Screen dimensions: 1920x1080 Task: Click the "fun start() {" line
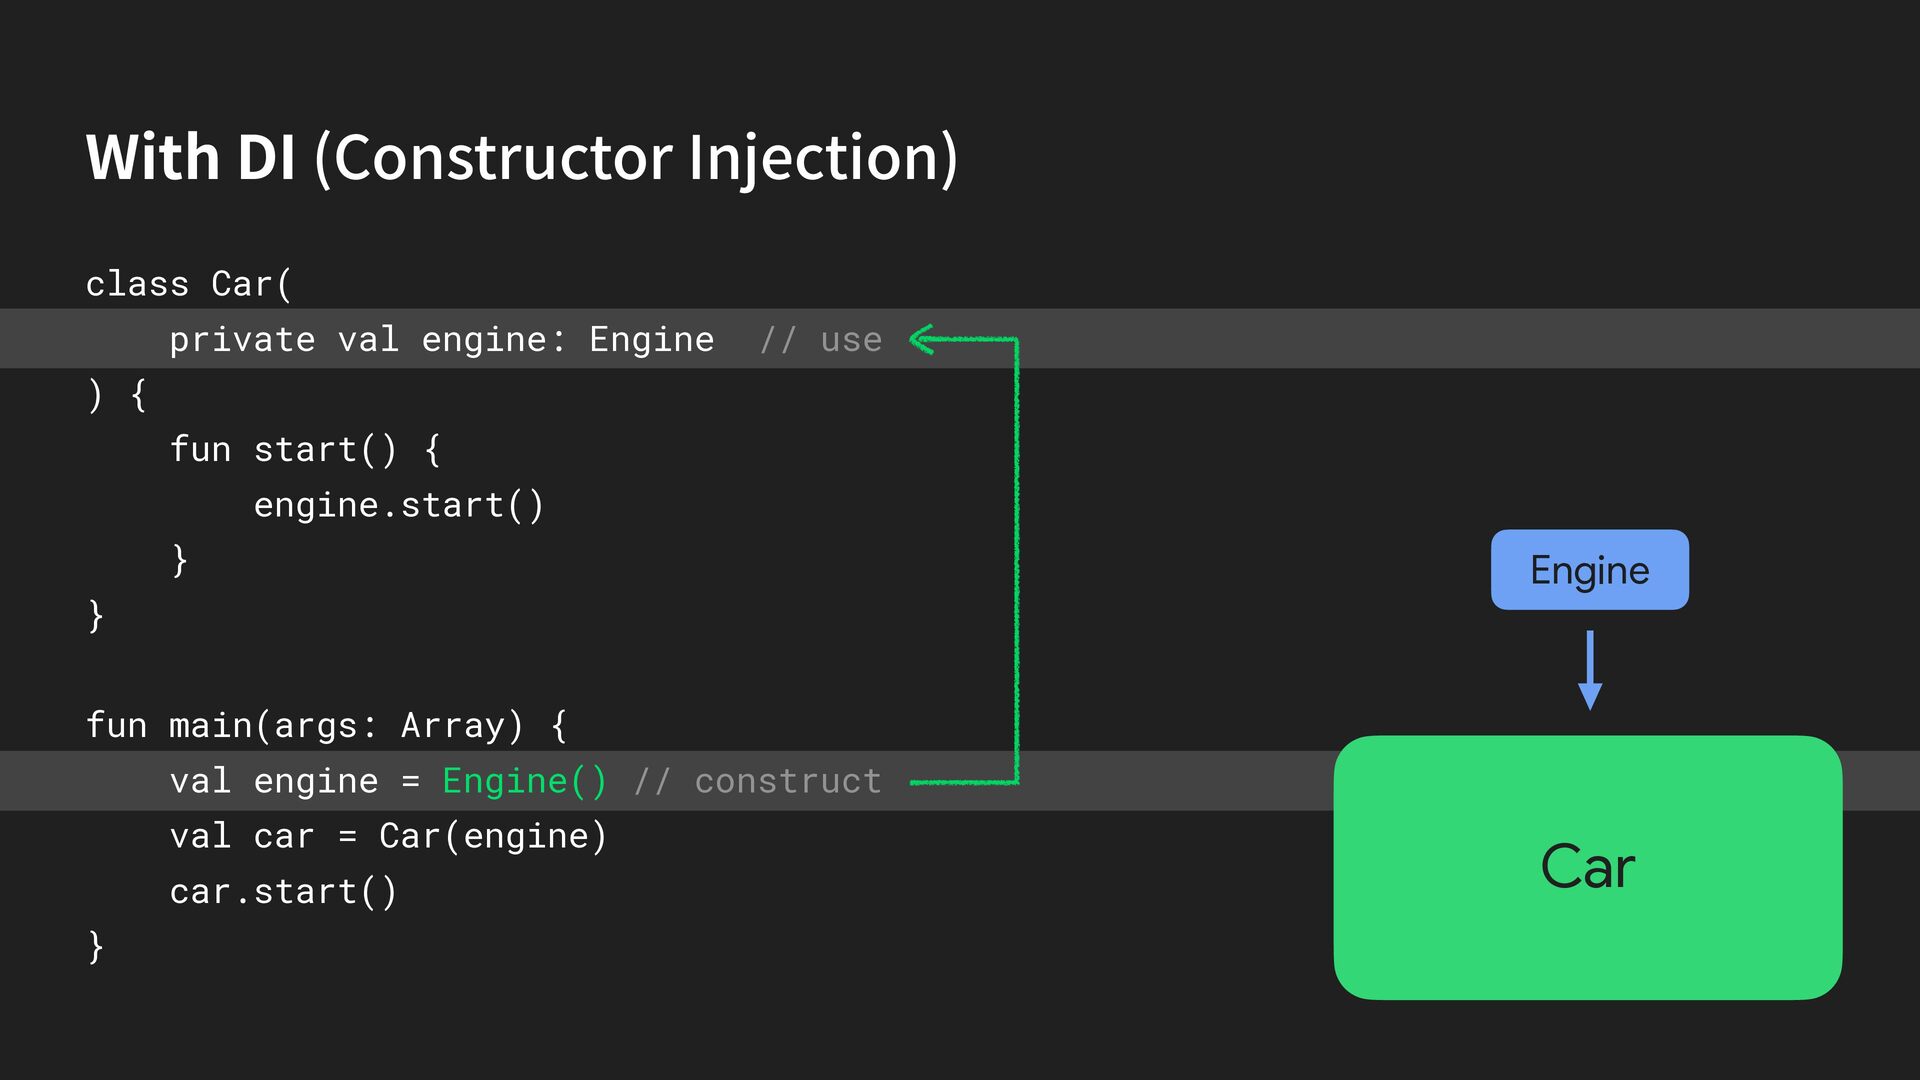304,450
